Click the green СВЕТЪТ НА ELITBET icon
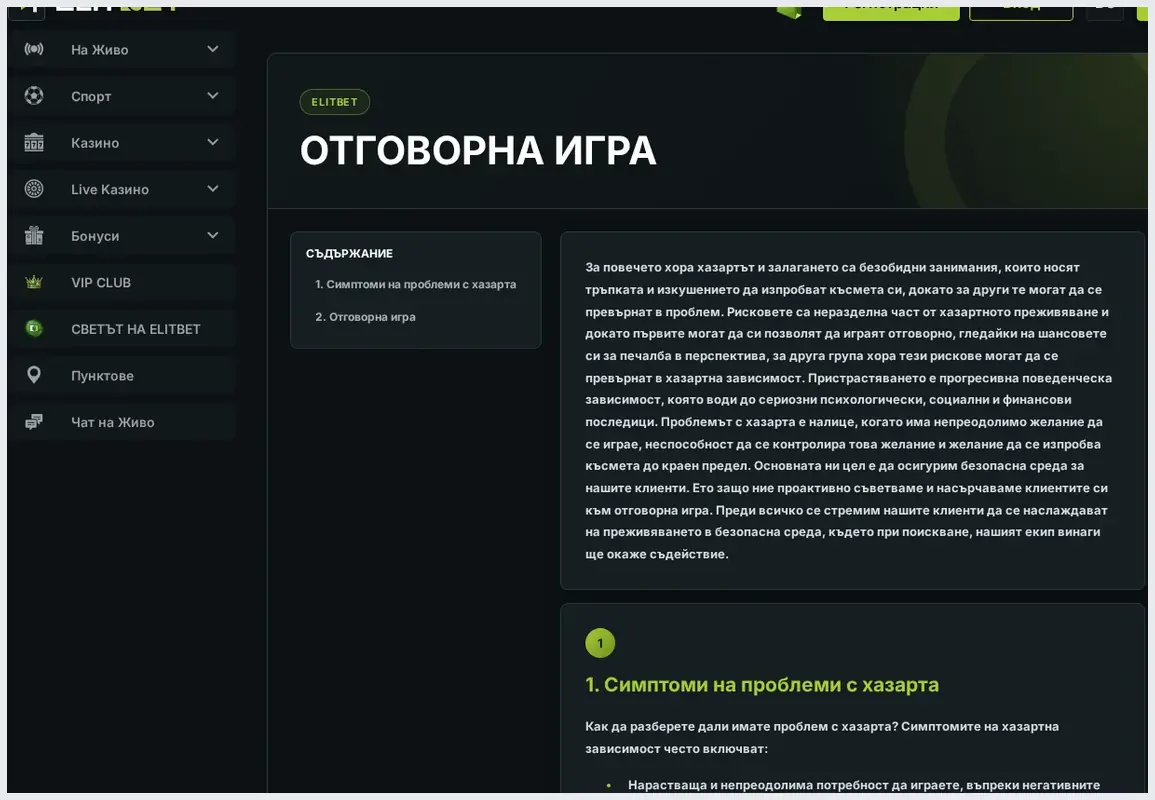1155x800 pixels. click(x=34, y=329)
